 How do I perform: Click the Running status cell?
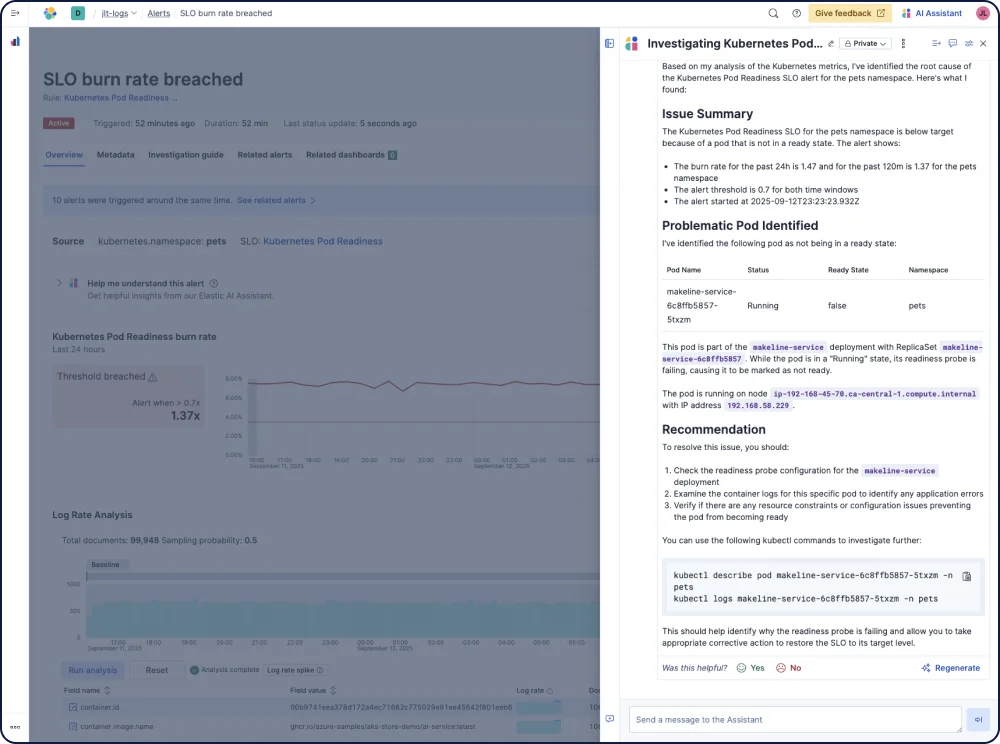(763, 306)
